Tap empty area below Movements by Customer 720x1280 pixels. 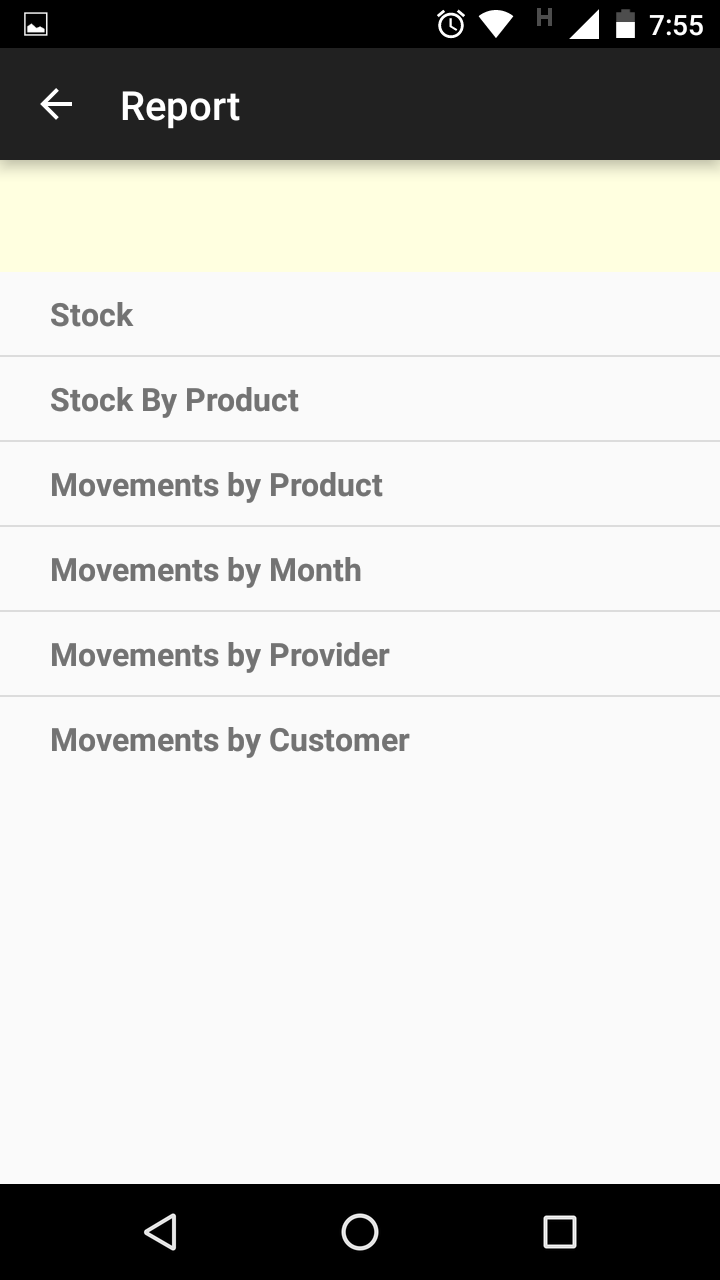(x=360, y=982)
